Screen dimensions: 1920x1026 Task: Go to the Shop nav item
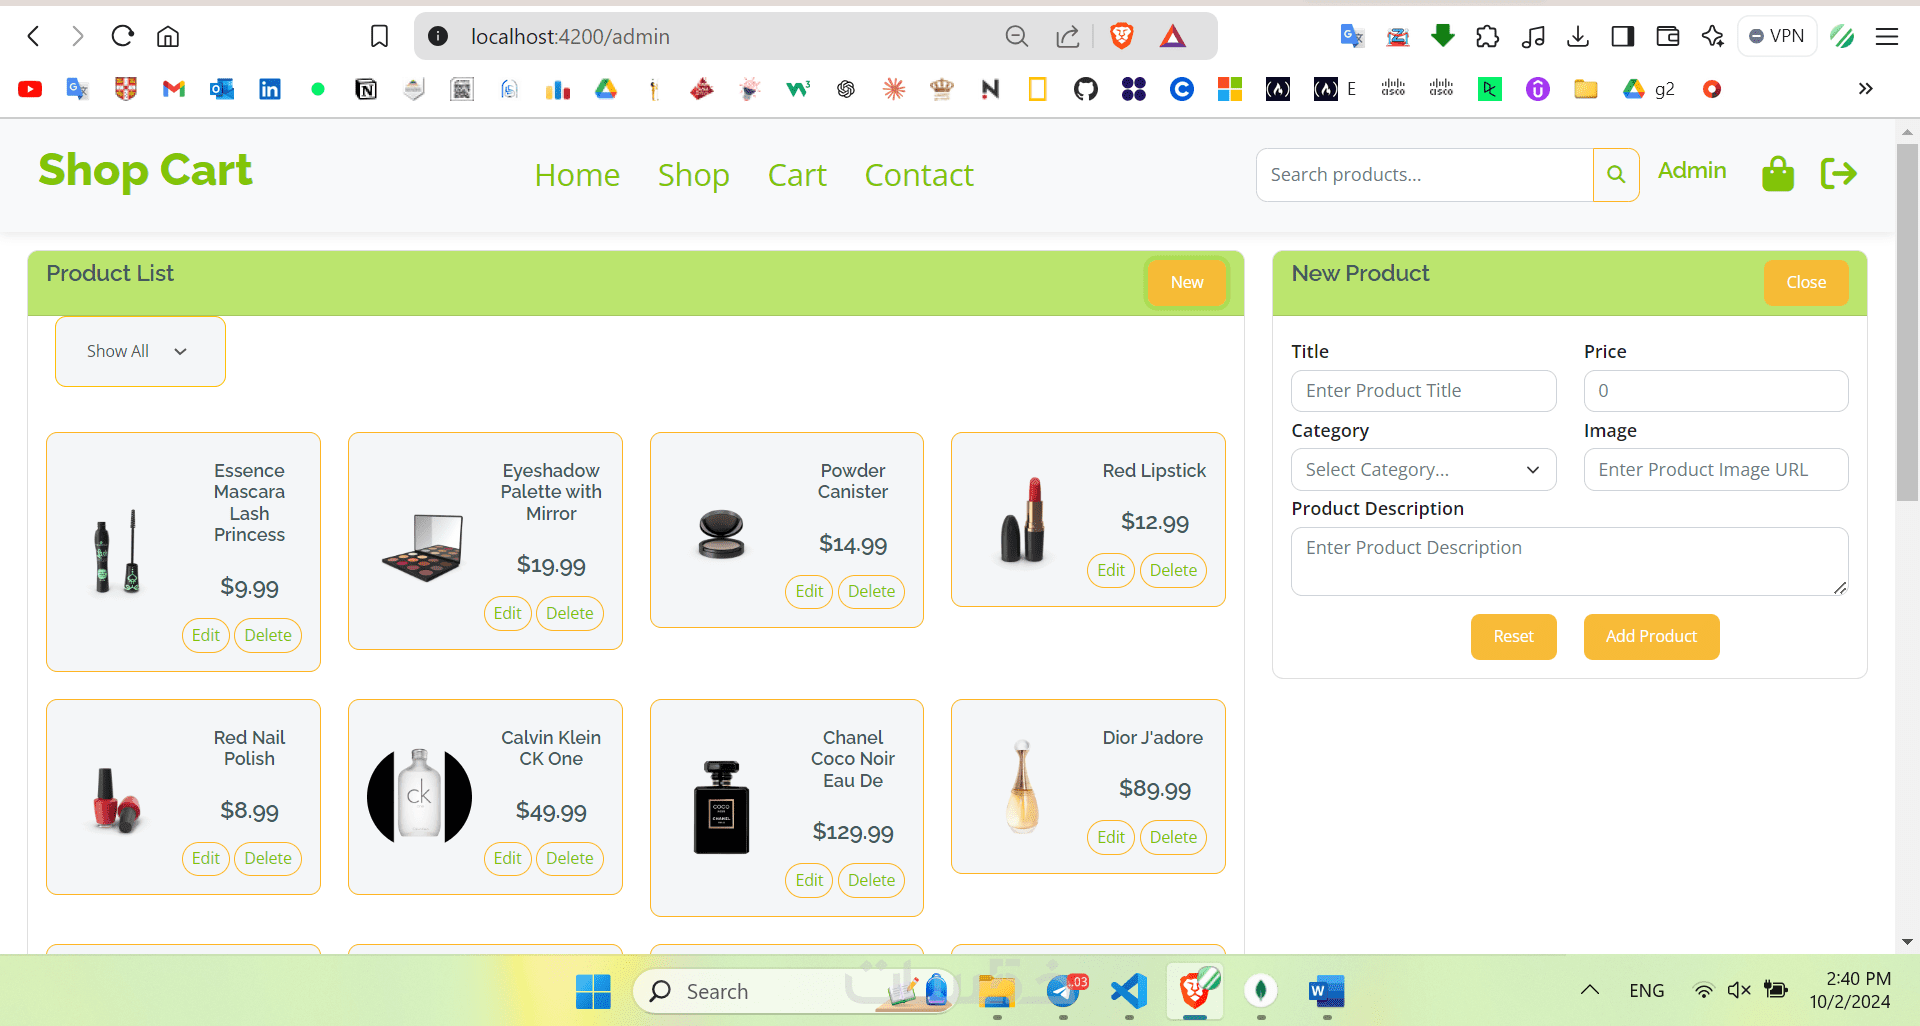click(x=694, y=175)
